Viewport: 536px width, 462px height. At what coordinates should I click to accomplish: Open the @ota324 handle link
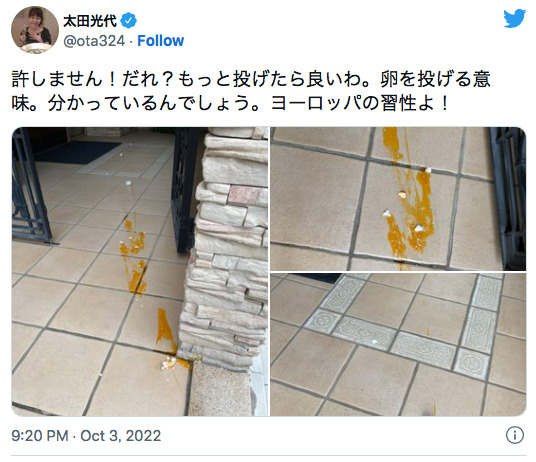pos(94,41)
